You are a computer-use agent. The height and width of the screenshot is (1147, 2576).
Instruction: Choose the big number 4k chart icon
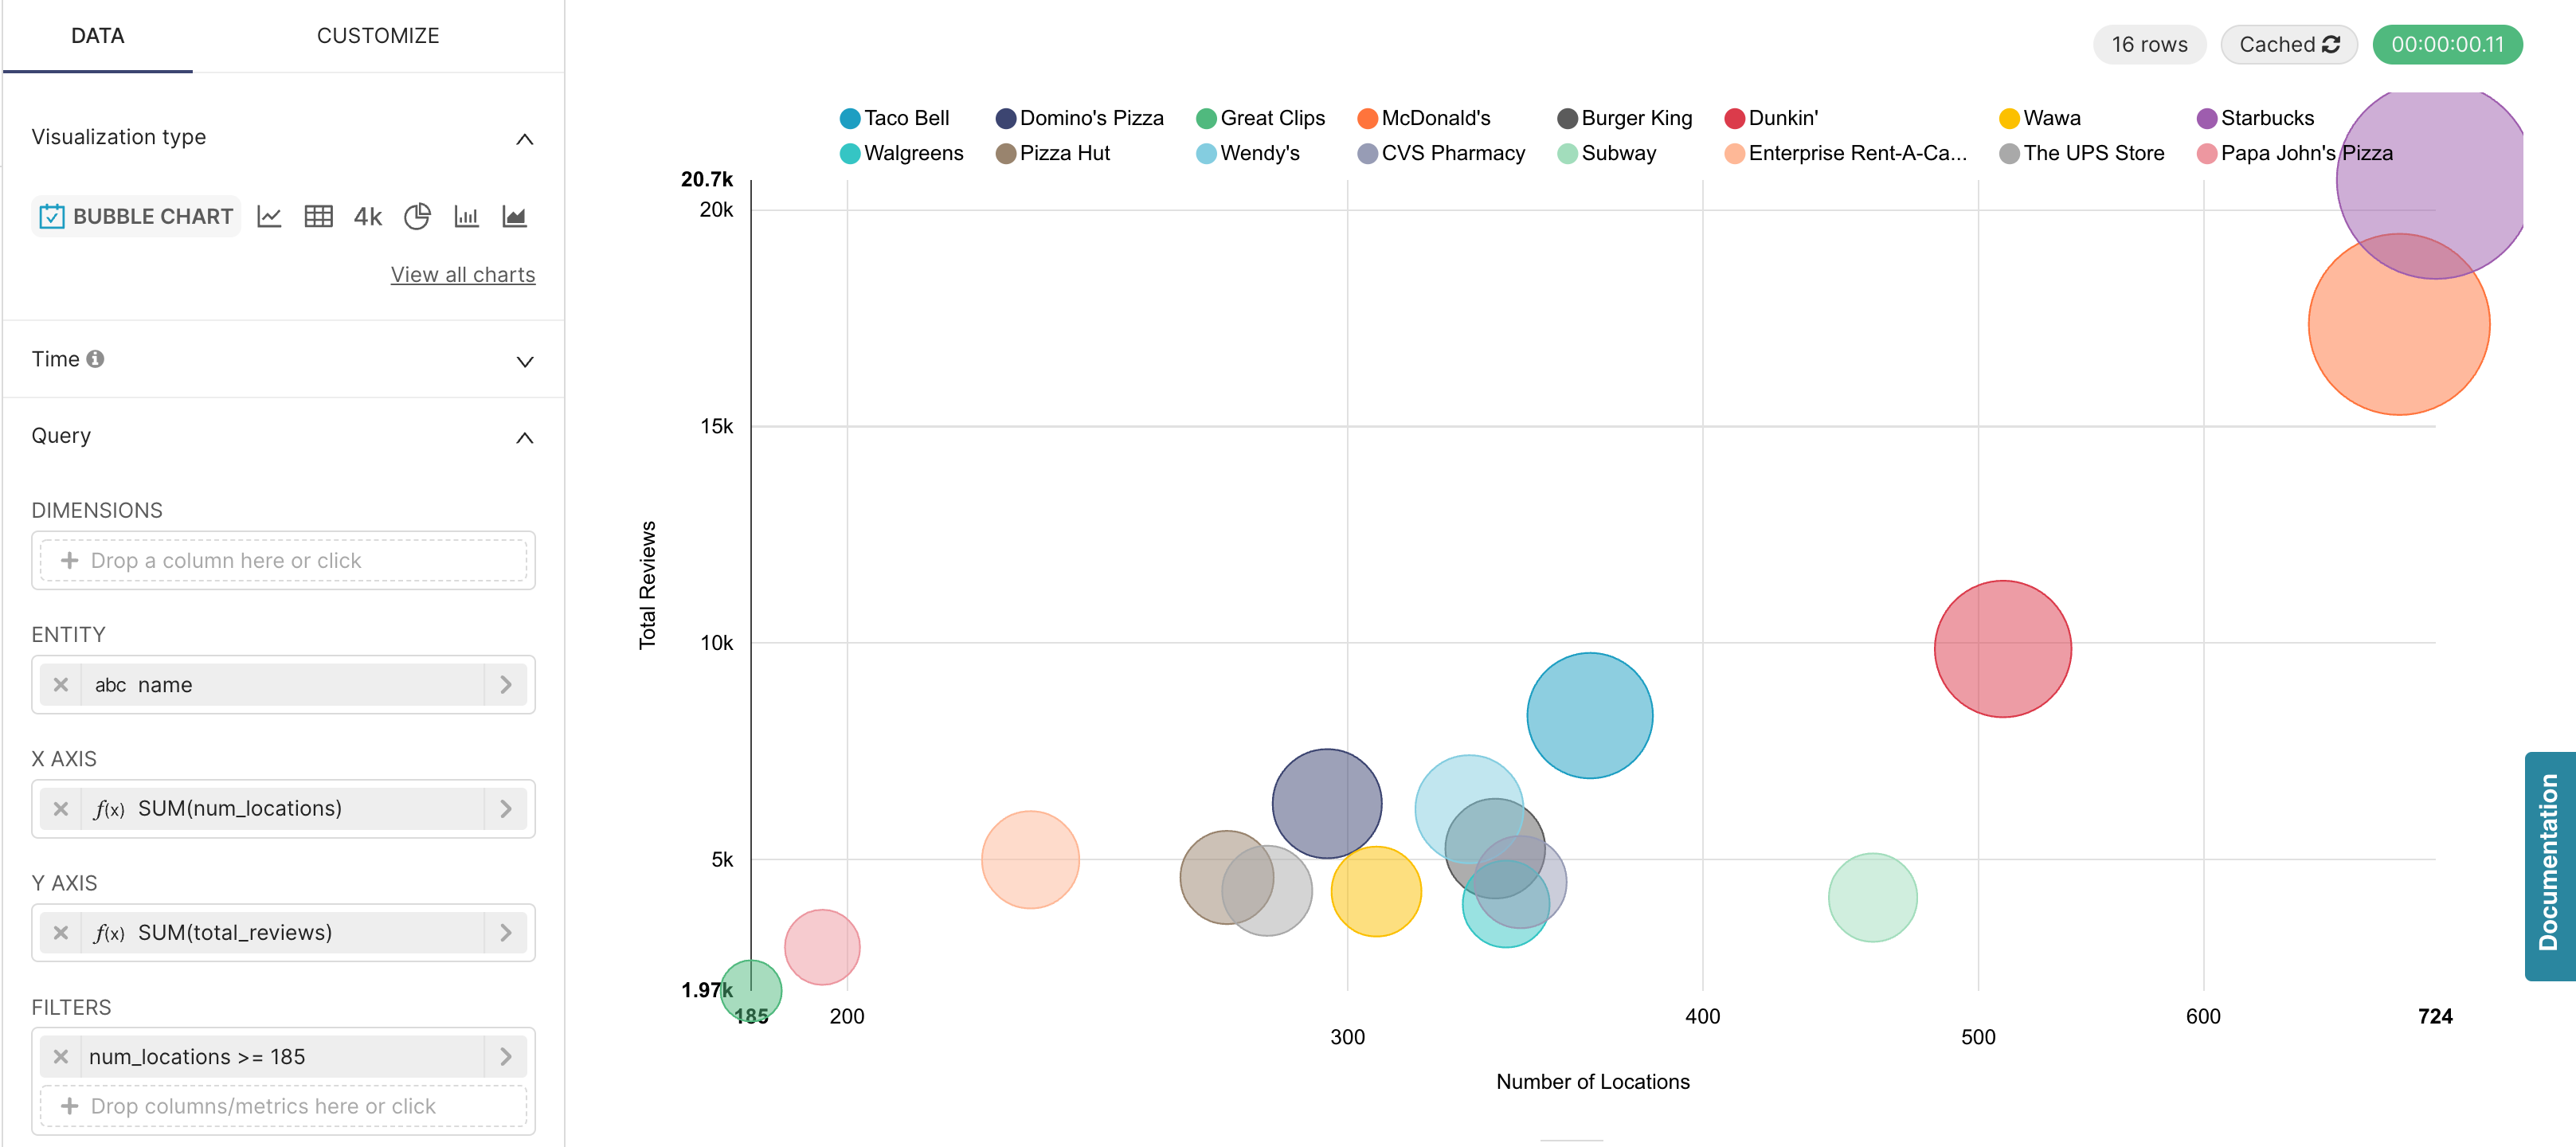pos(367,216)
